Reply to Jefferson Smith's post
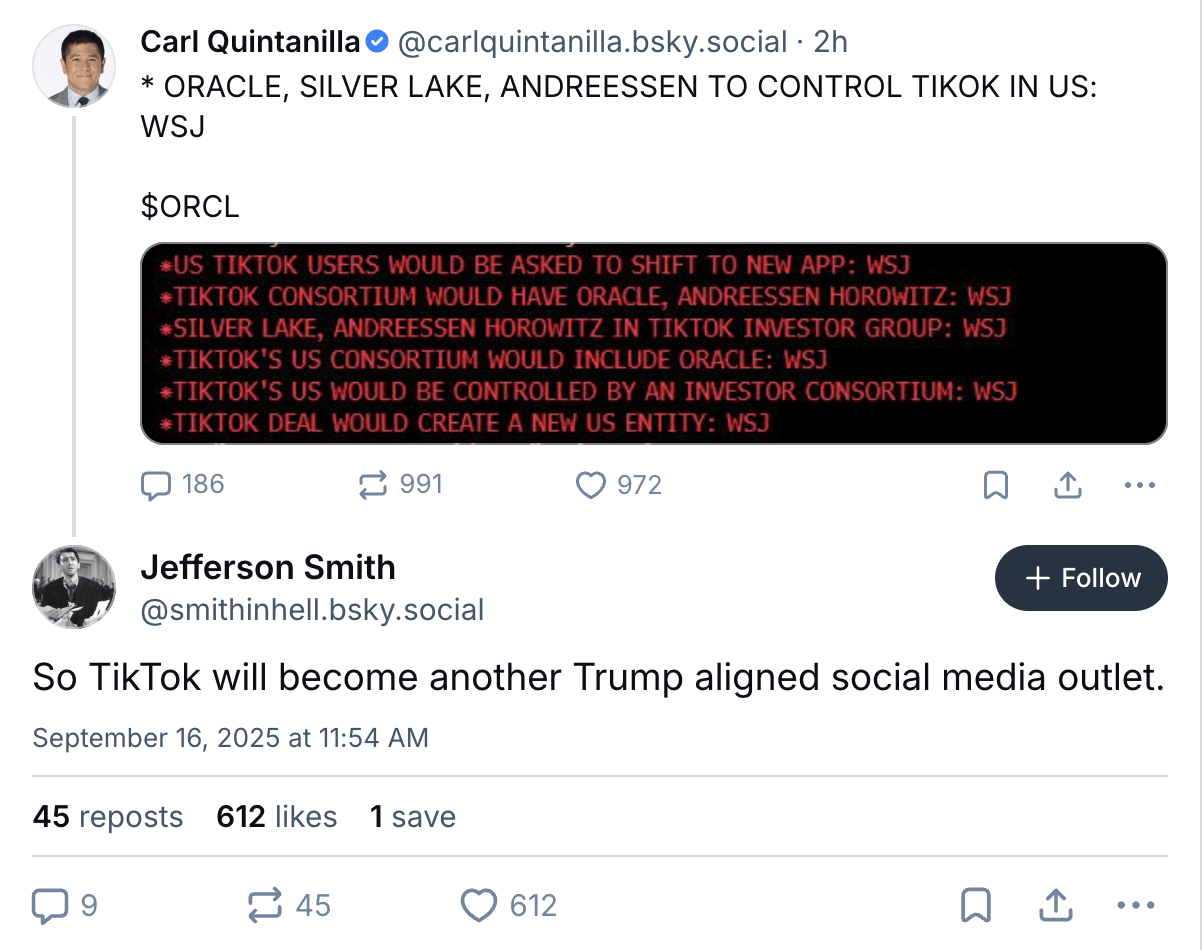1202x950 pixels. (x=49, y=906)
